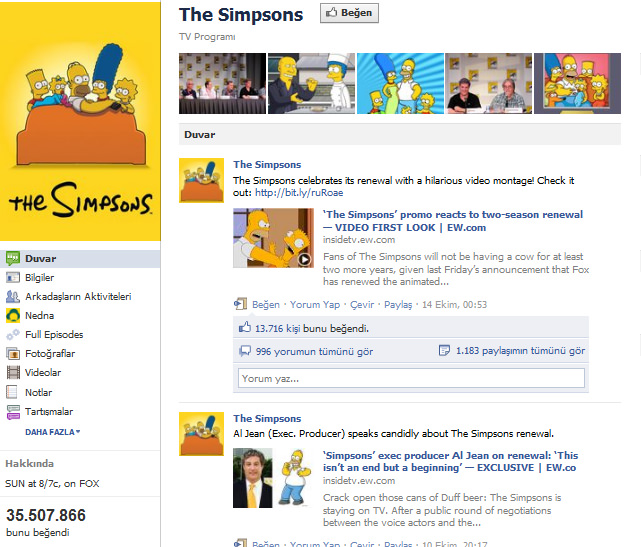Click the Notlar notes icon

pos(13,392)
